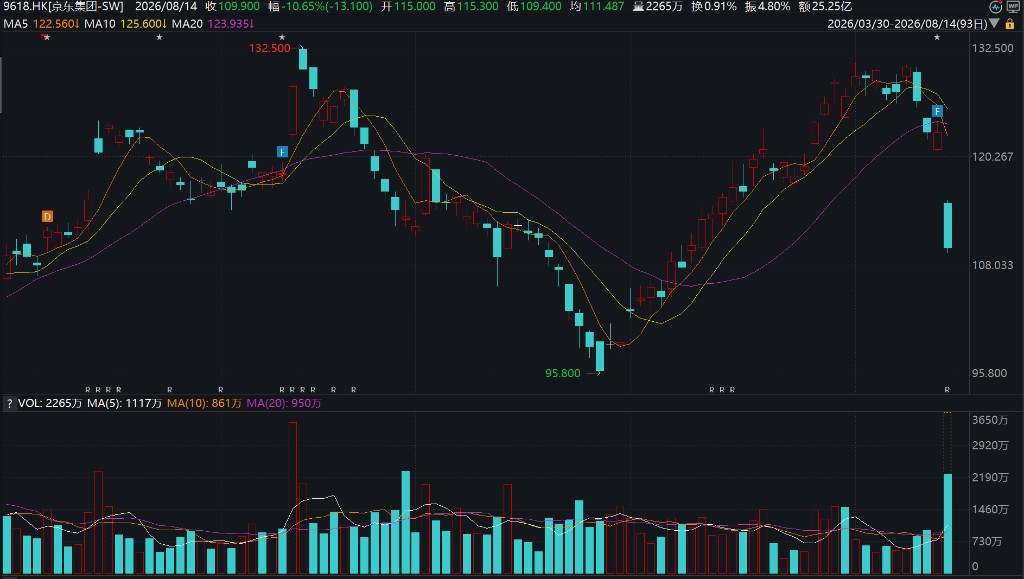Click the 120.267 price axis label
The width and height of the screenshot is (1024, 579).
[993, 157]
